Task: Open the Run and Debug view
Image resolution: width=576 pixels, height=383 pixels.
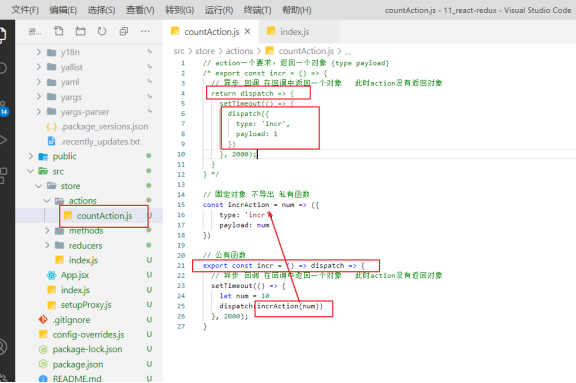Action: (3, 140)
